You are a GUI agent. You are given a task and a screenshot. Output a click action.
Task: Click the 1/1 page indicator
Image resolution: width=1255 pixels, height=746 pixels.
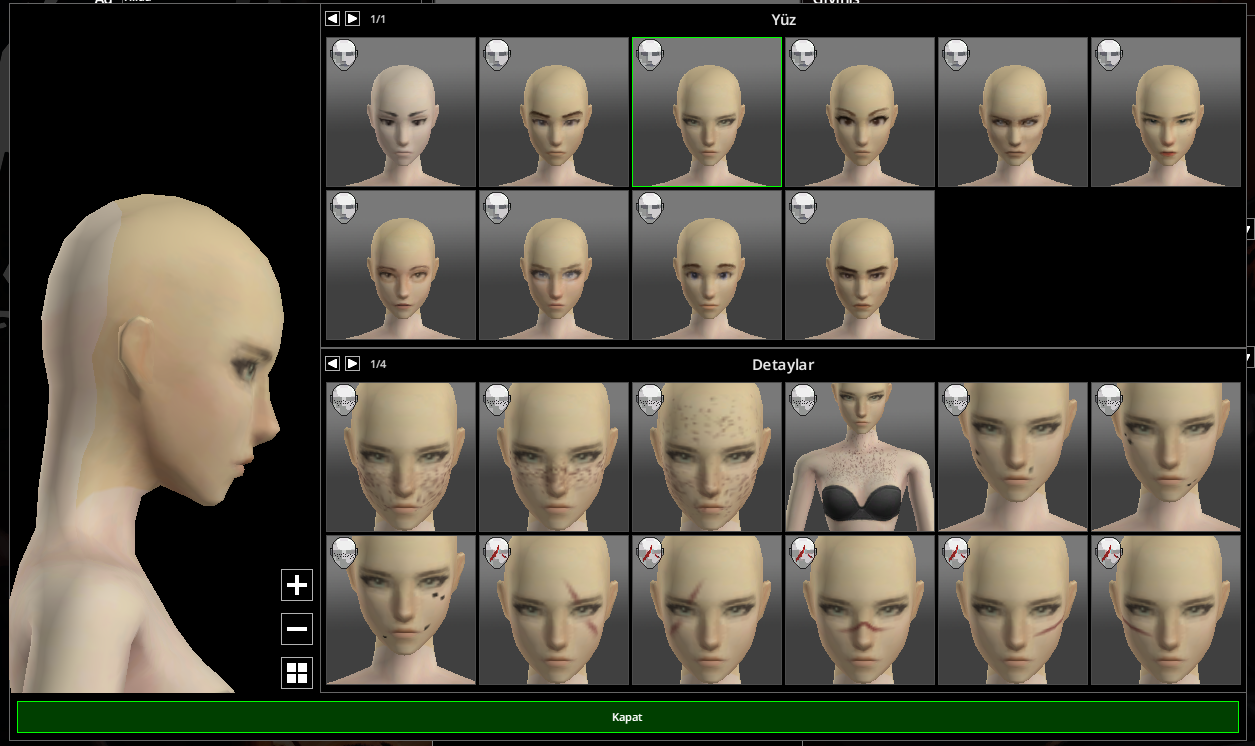378,19
